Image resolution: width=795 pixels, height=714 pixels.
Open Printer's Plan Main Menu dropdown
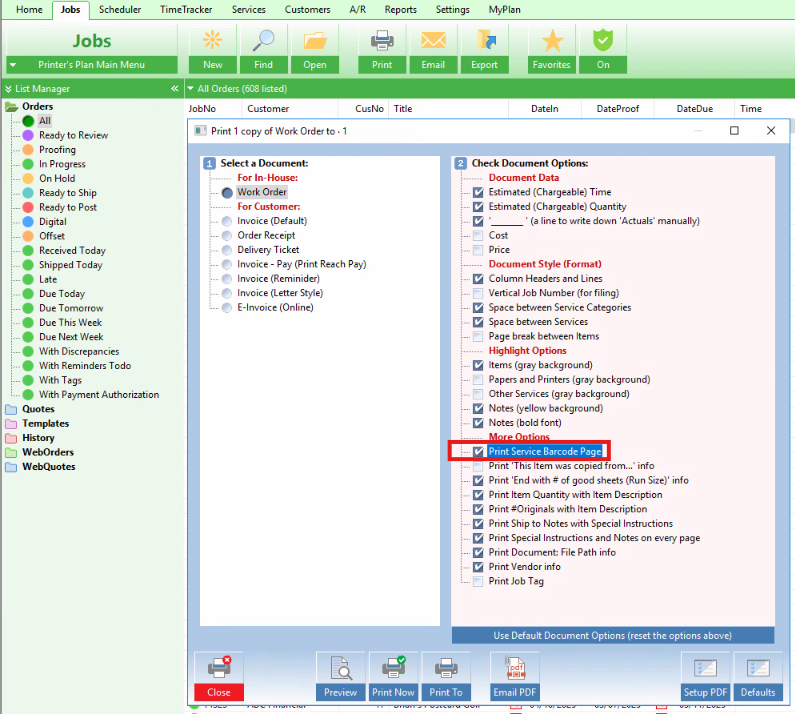pos(13,65)
